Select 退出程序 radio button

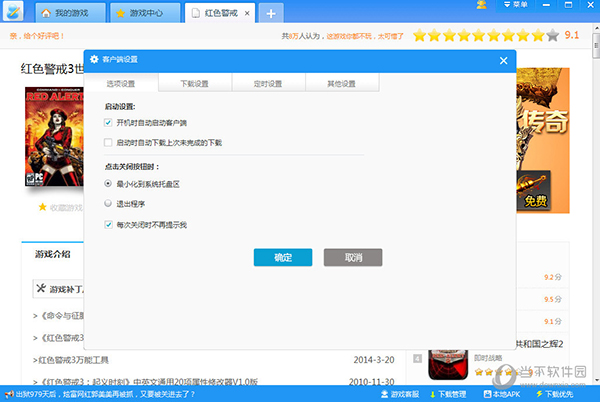pos(108,203)
